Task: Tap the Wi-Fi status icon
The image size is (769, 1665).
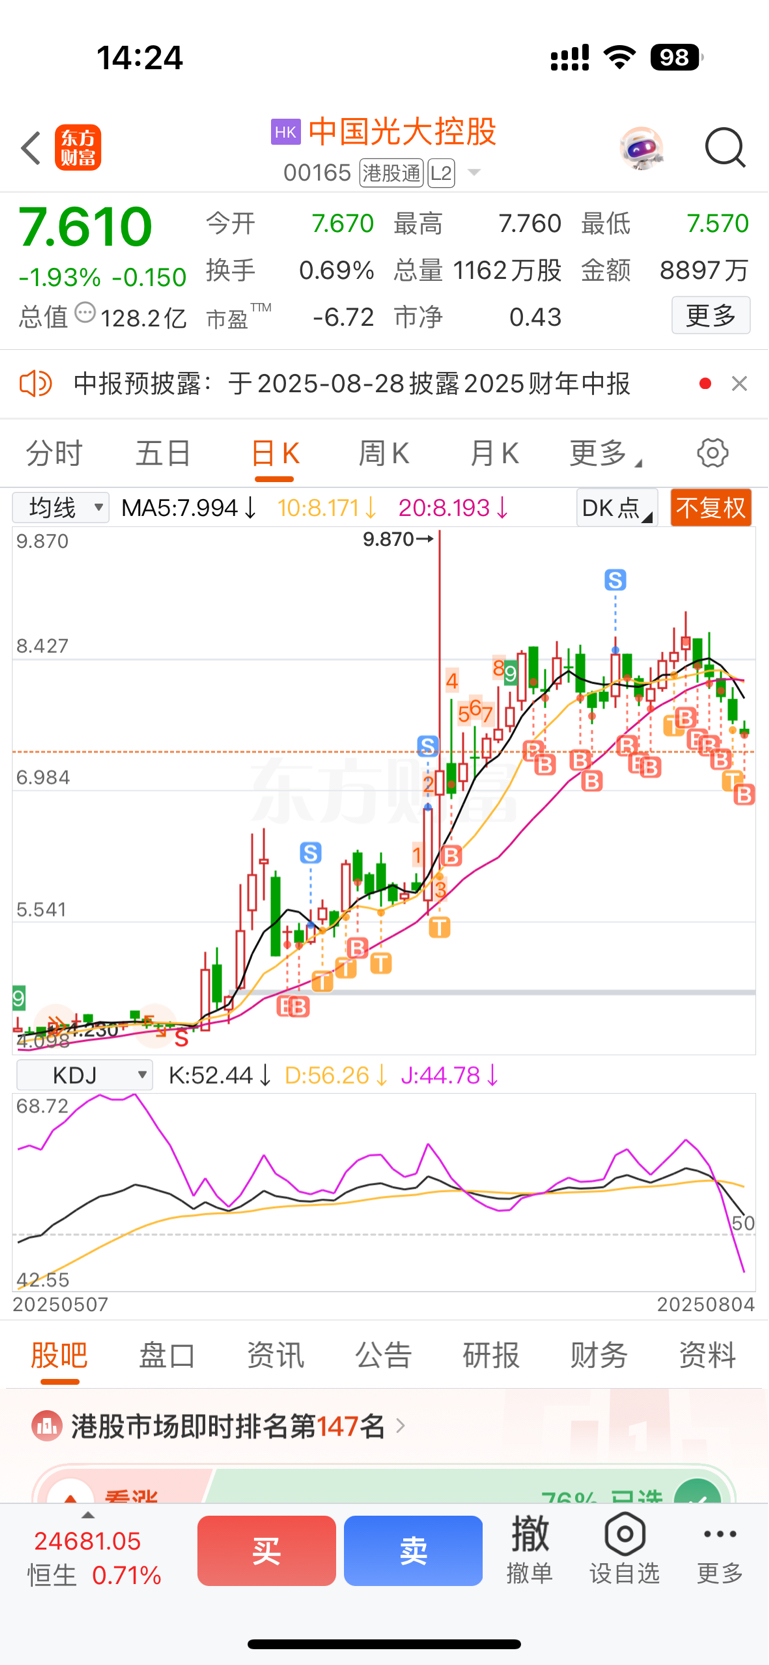Action: pos(620,57)
